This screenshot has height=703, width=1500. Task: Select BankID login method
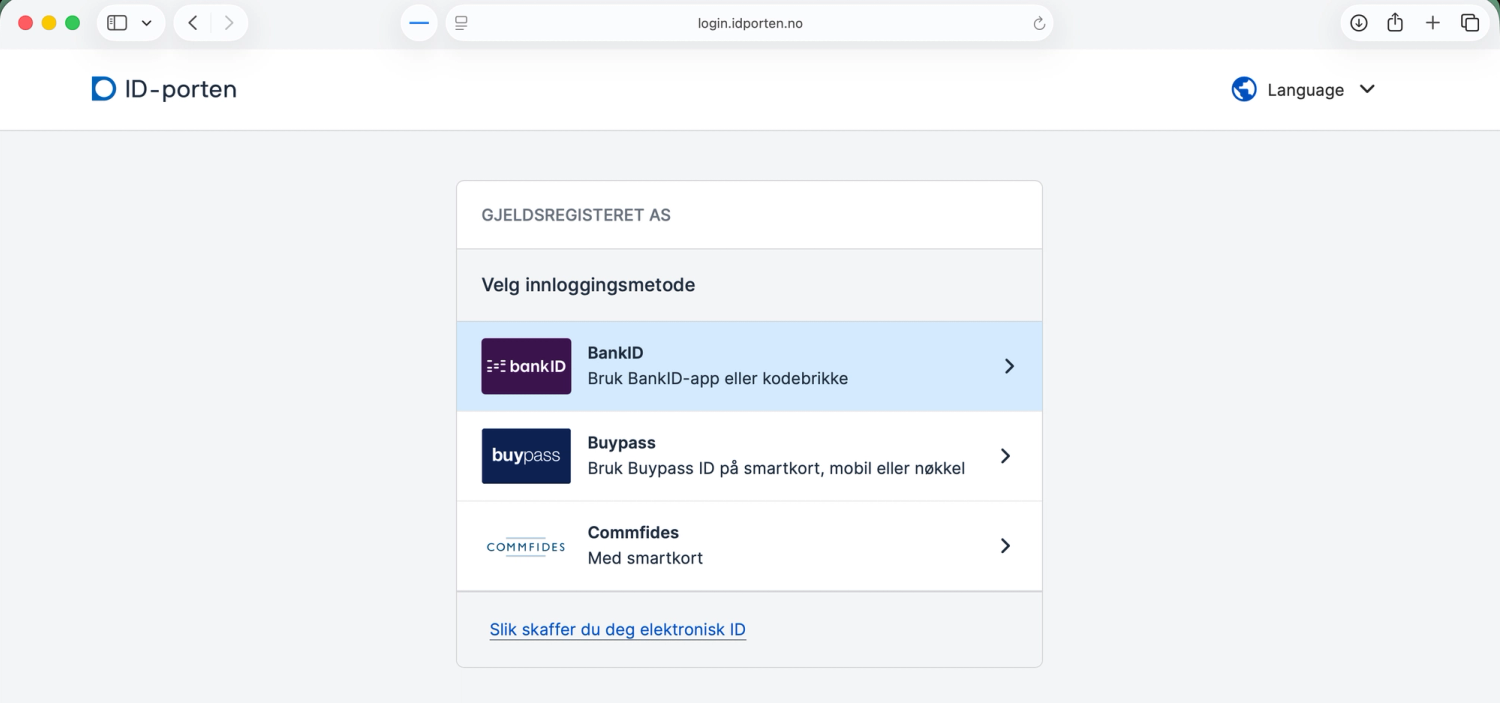click(749, 366)
